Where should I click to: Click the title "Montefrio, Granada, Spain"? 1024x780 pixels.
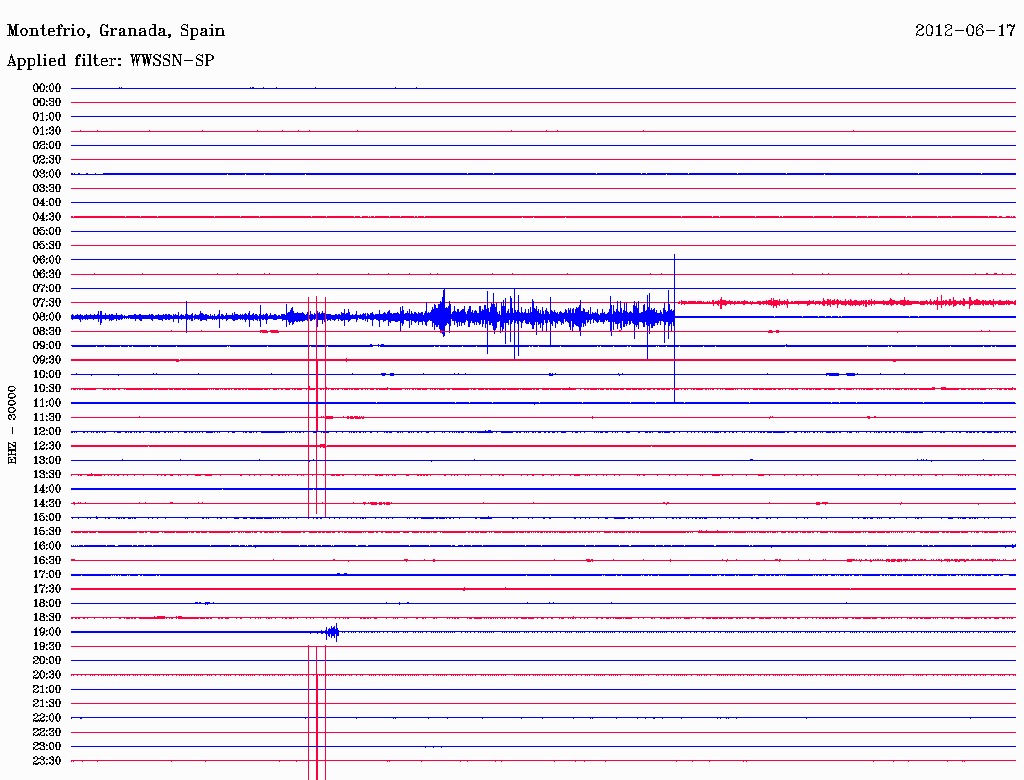pos(116,31)
